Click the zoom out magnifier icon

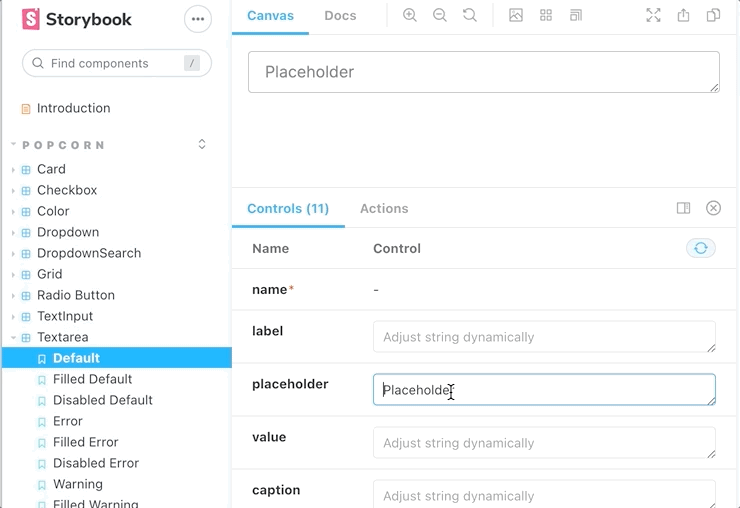coord(440,15)
